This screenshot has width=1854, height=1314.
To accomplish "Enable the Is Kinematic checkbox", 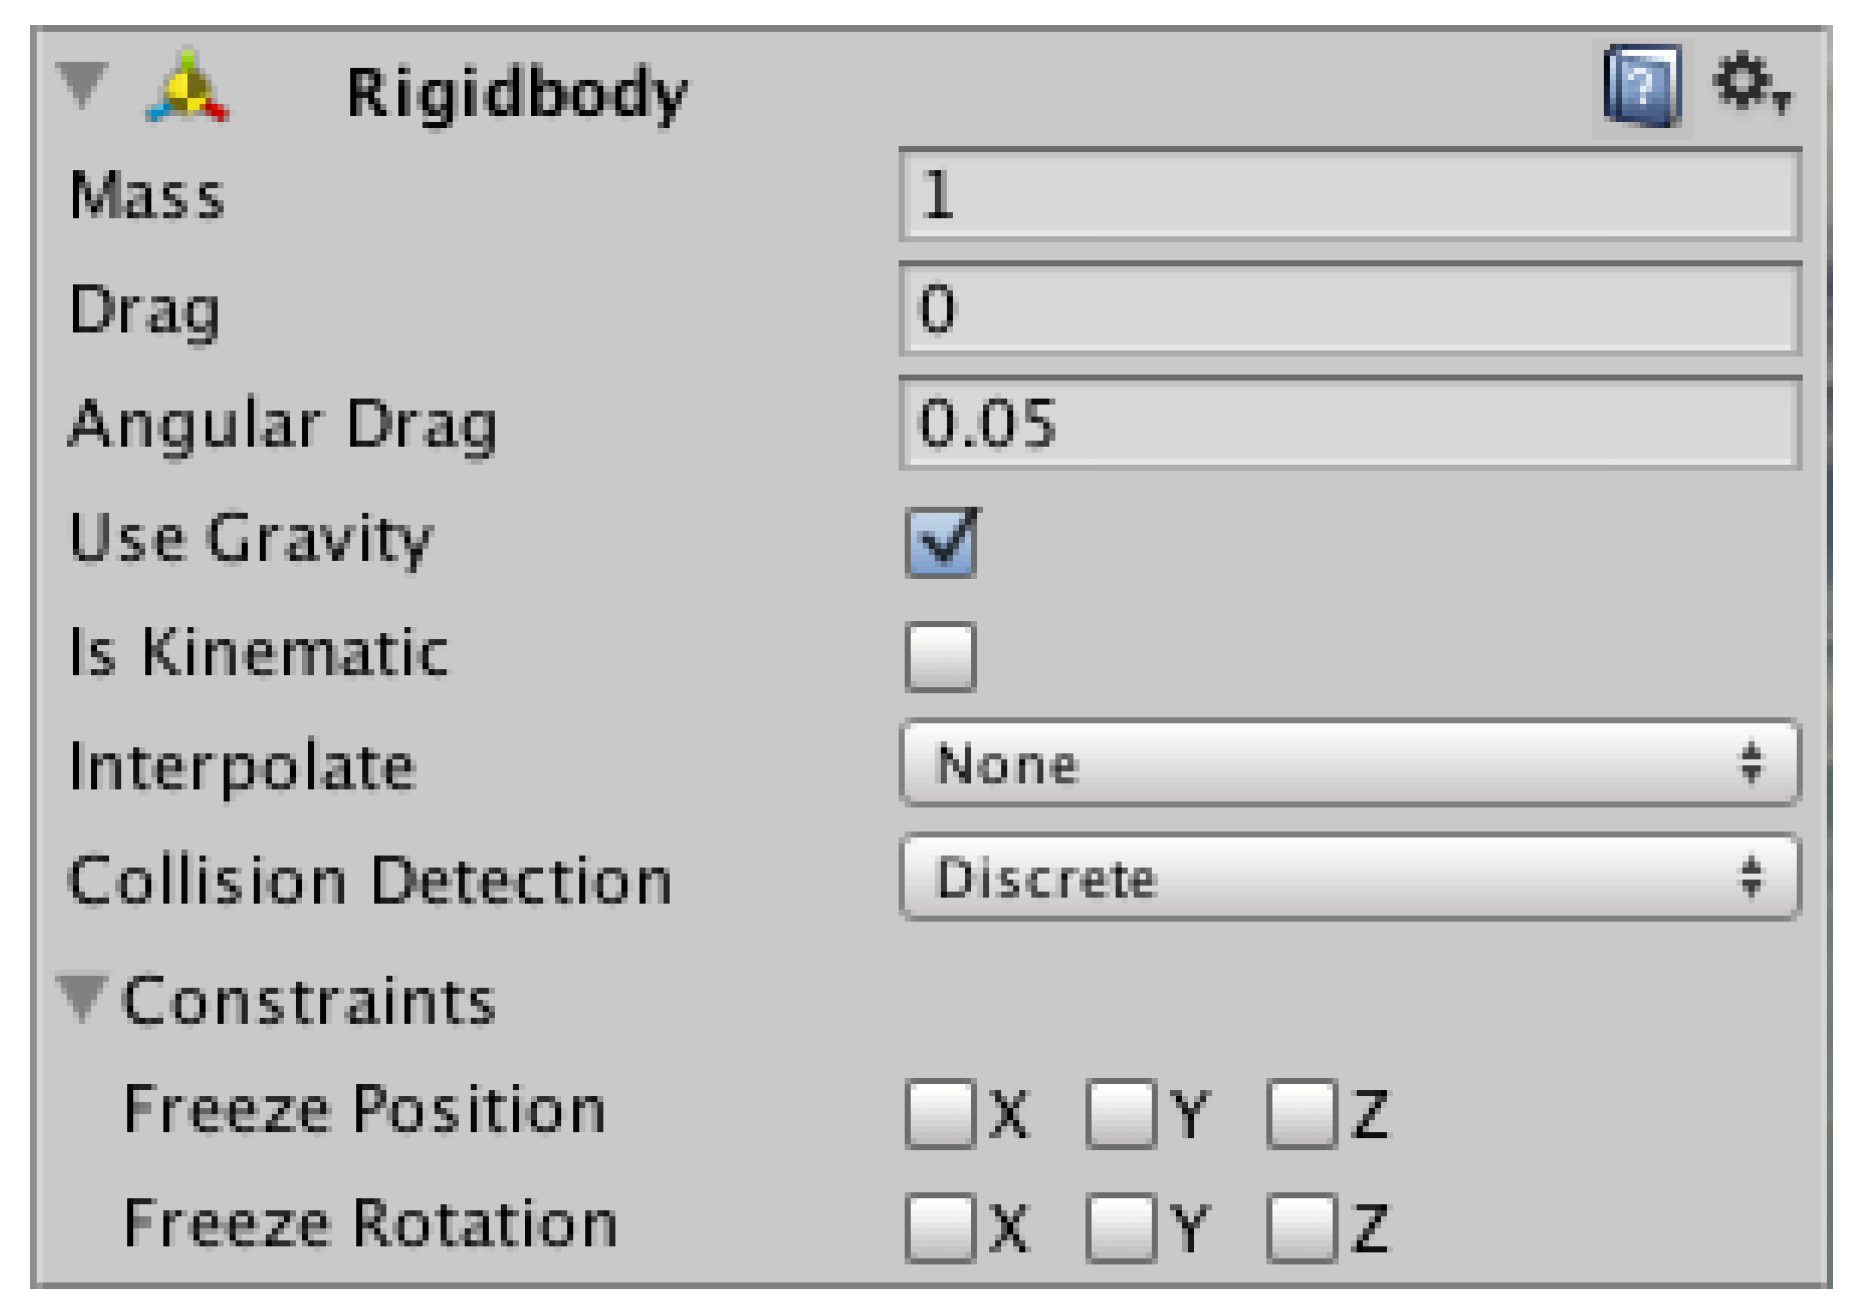I will [940, 656].
